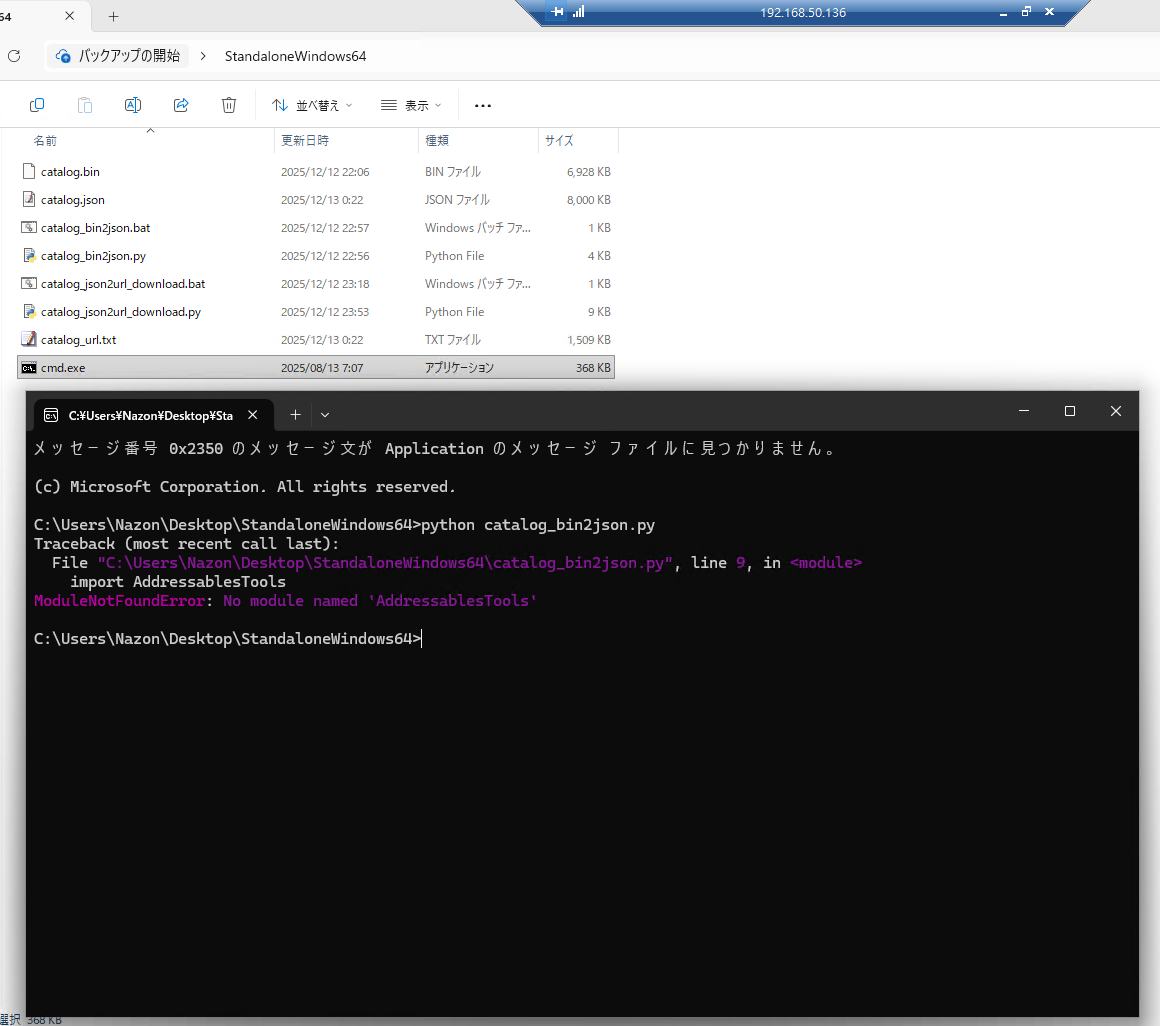Click the Copy icon in Explorer toolbar
This screenshot has height=1026, width=1160.
pos(37,105)
